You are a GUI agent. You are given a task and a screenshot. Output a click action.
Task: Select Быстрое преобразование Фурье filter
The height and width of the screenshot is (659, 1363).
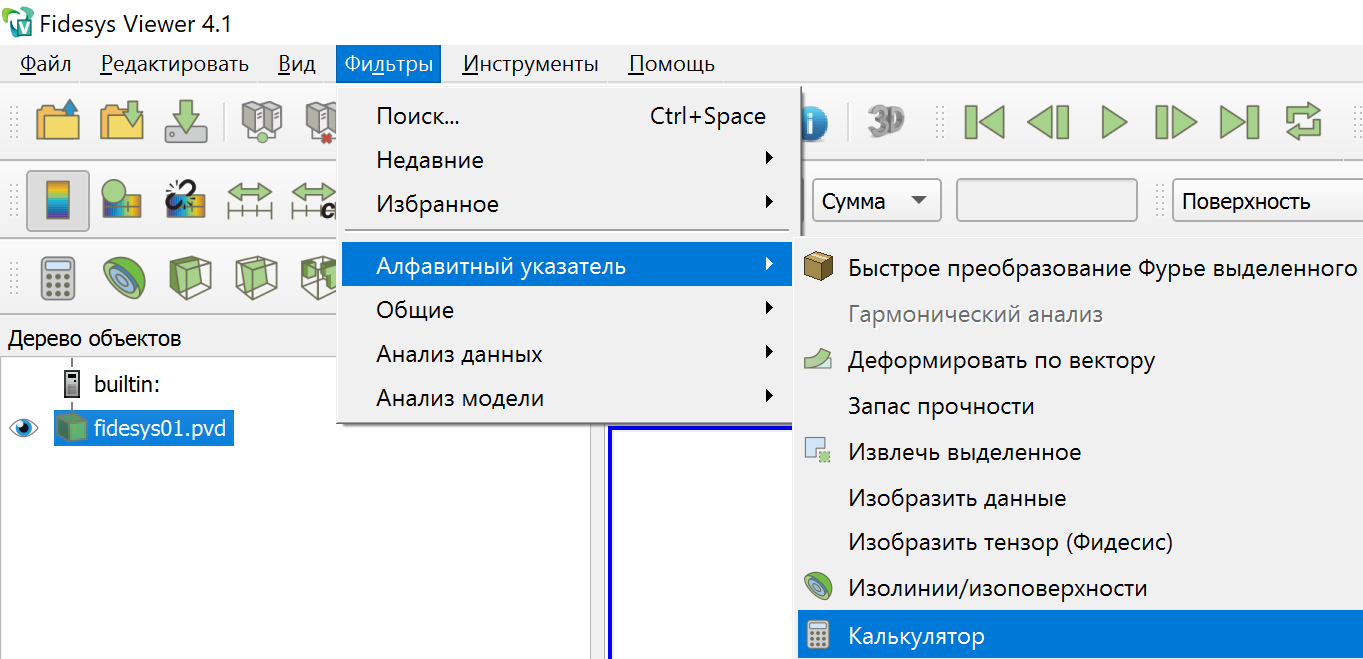(1080, 268)
